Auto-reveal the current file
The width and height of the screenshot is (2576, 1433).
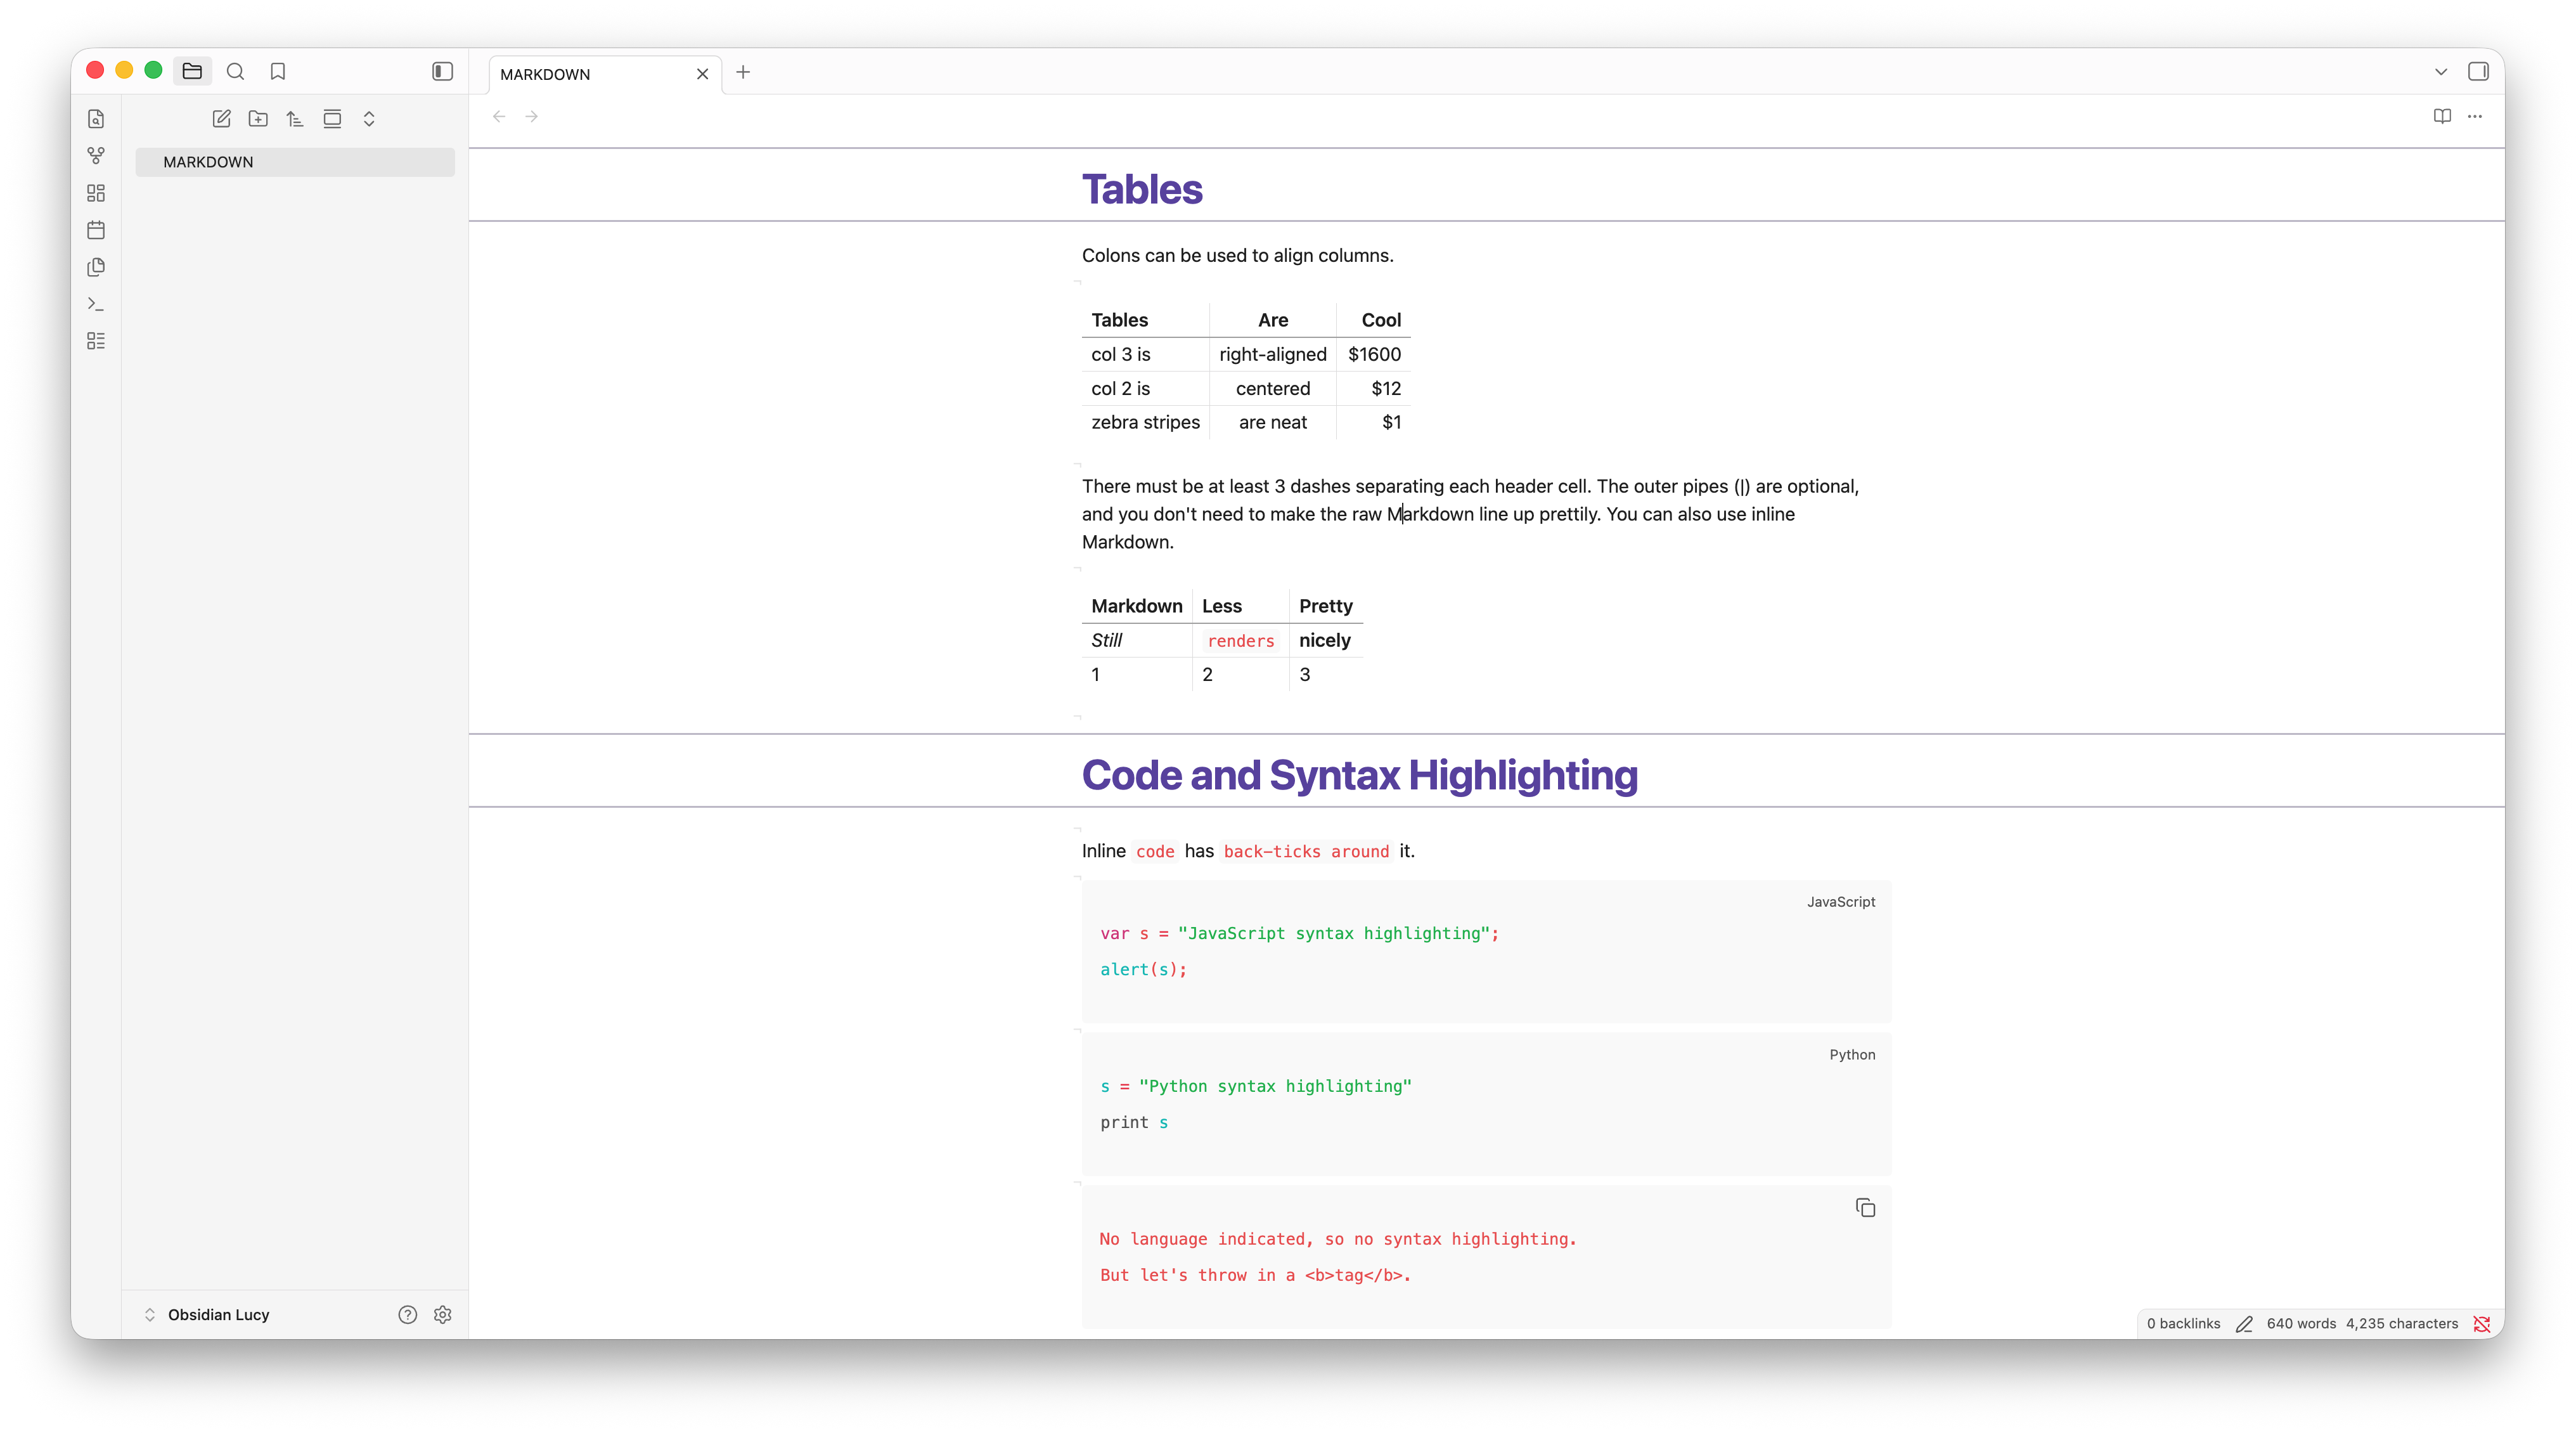(x=332, y=119)
